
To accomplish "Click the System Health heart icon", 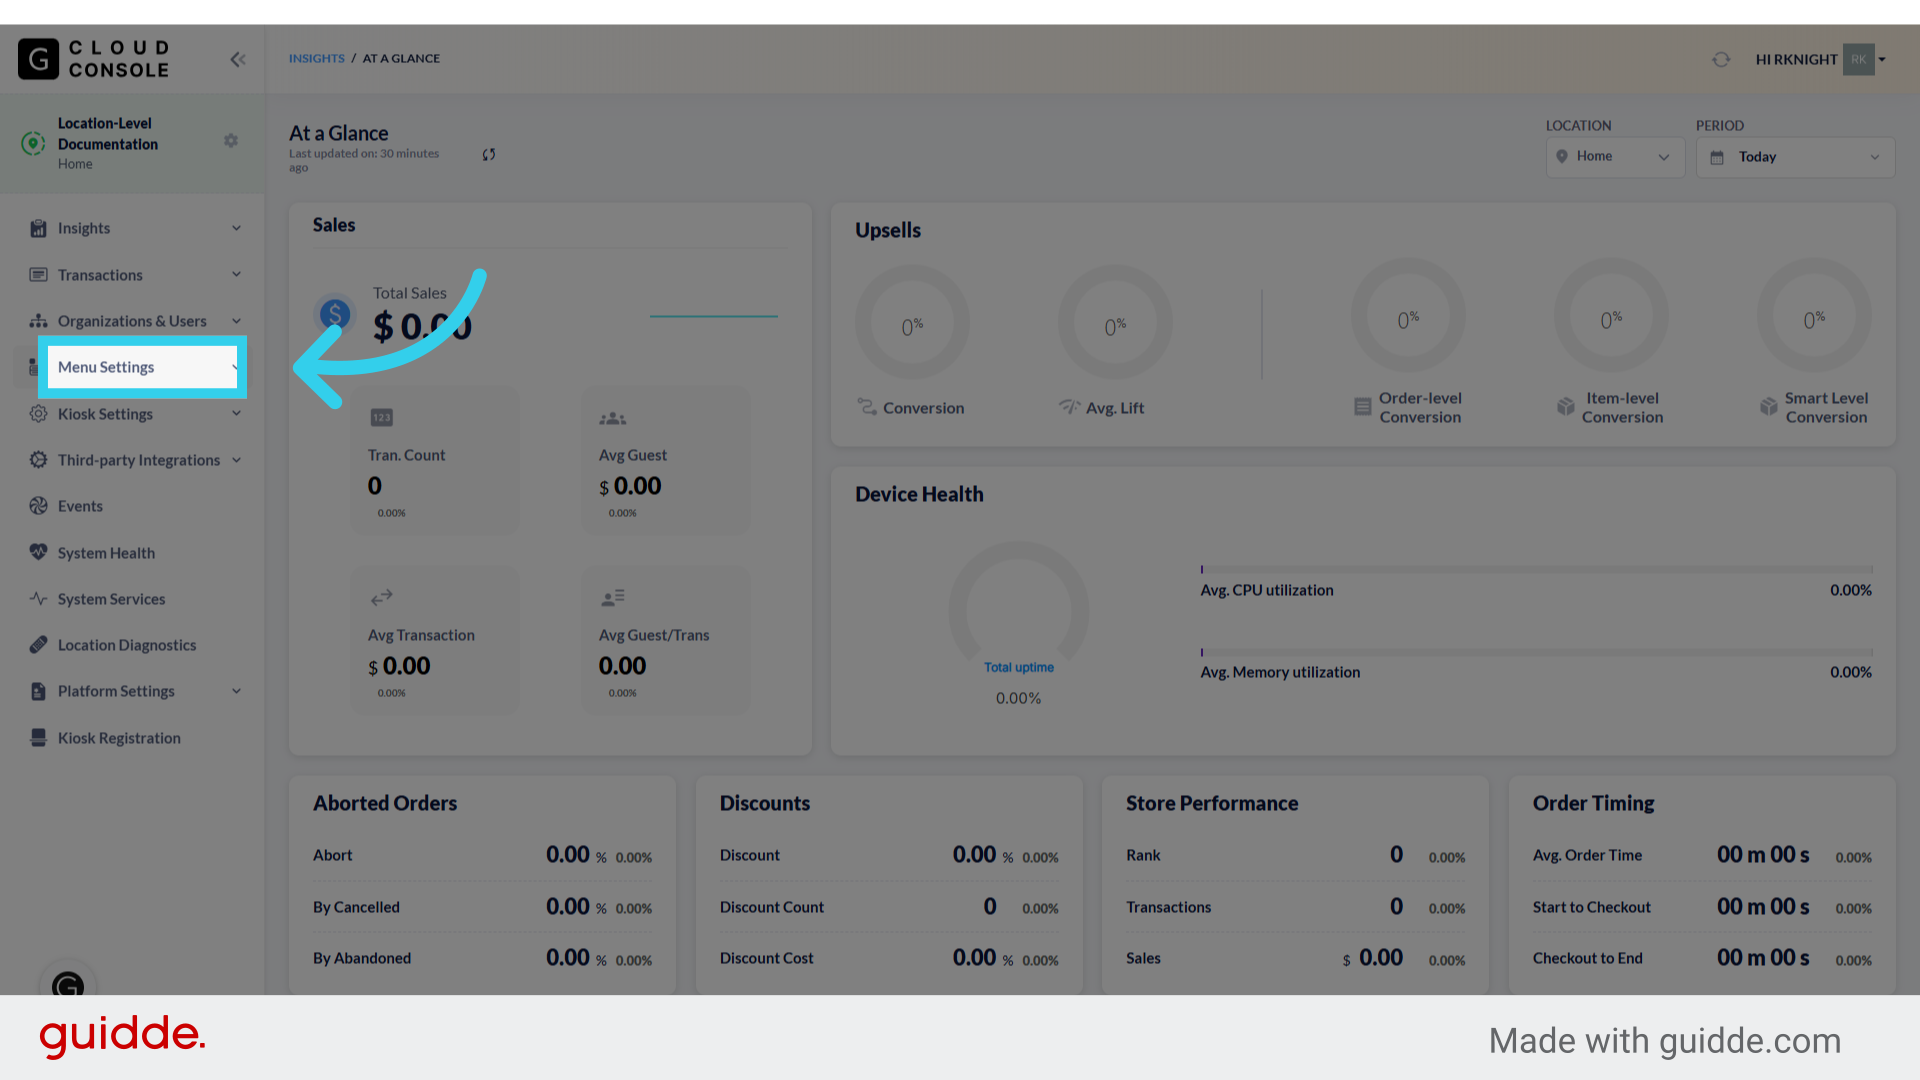I will (38, 552).
